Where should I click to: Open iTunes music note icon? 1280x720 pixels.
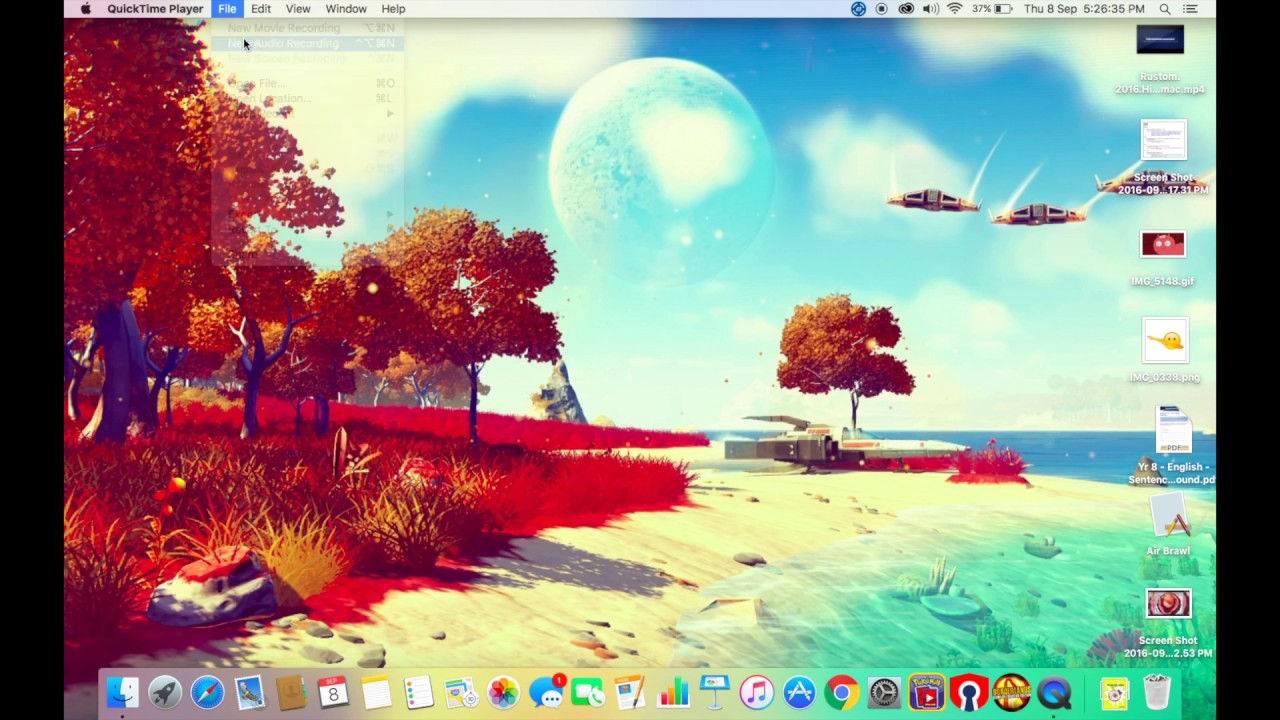tap(757, 692)
